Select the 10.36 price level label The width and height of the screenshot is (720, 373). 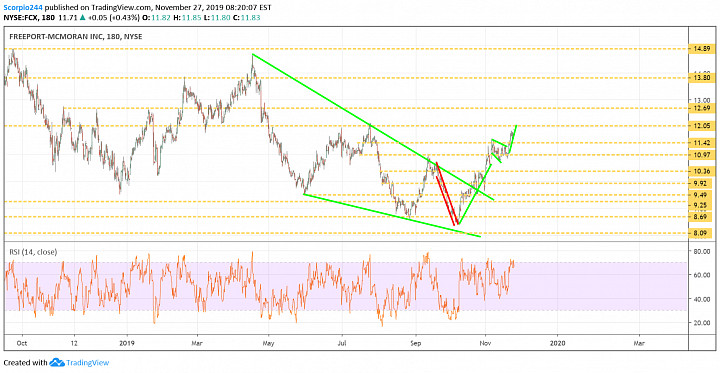[703, 171]
